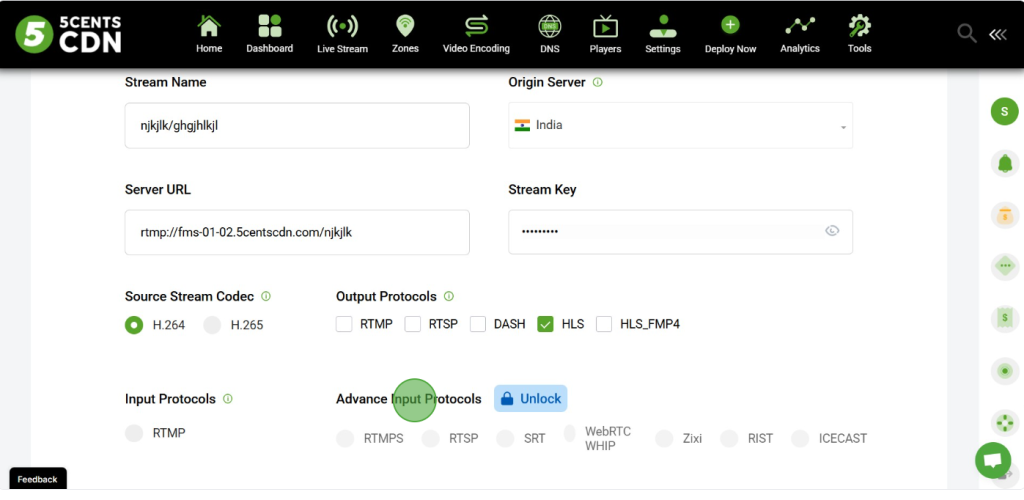Uncheck the HLS output protocol
Image resolution: width=1024 pixels, height=500 pixels.
pos(545,324)
